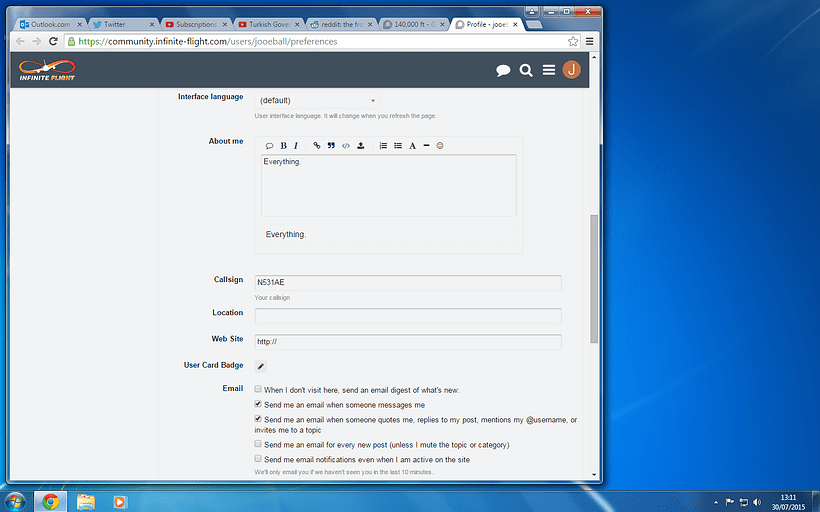820x512 pixels.
Task: Insert a blockquote in About me editor
Action: click(331, 145)
